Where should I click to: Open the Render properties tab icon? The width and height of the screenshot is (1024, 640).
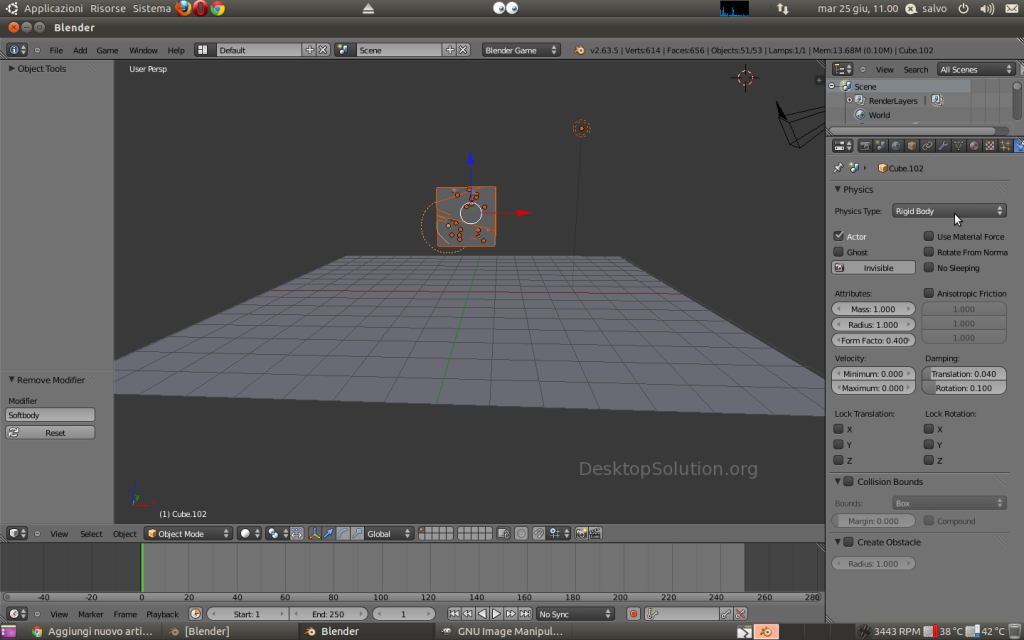coord(865,146)
